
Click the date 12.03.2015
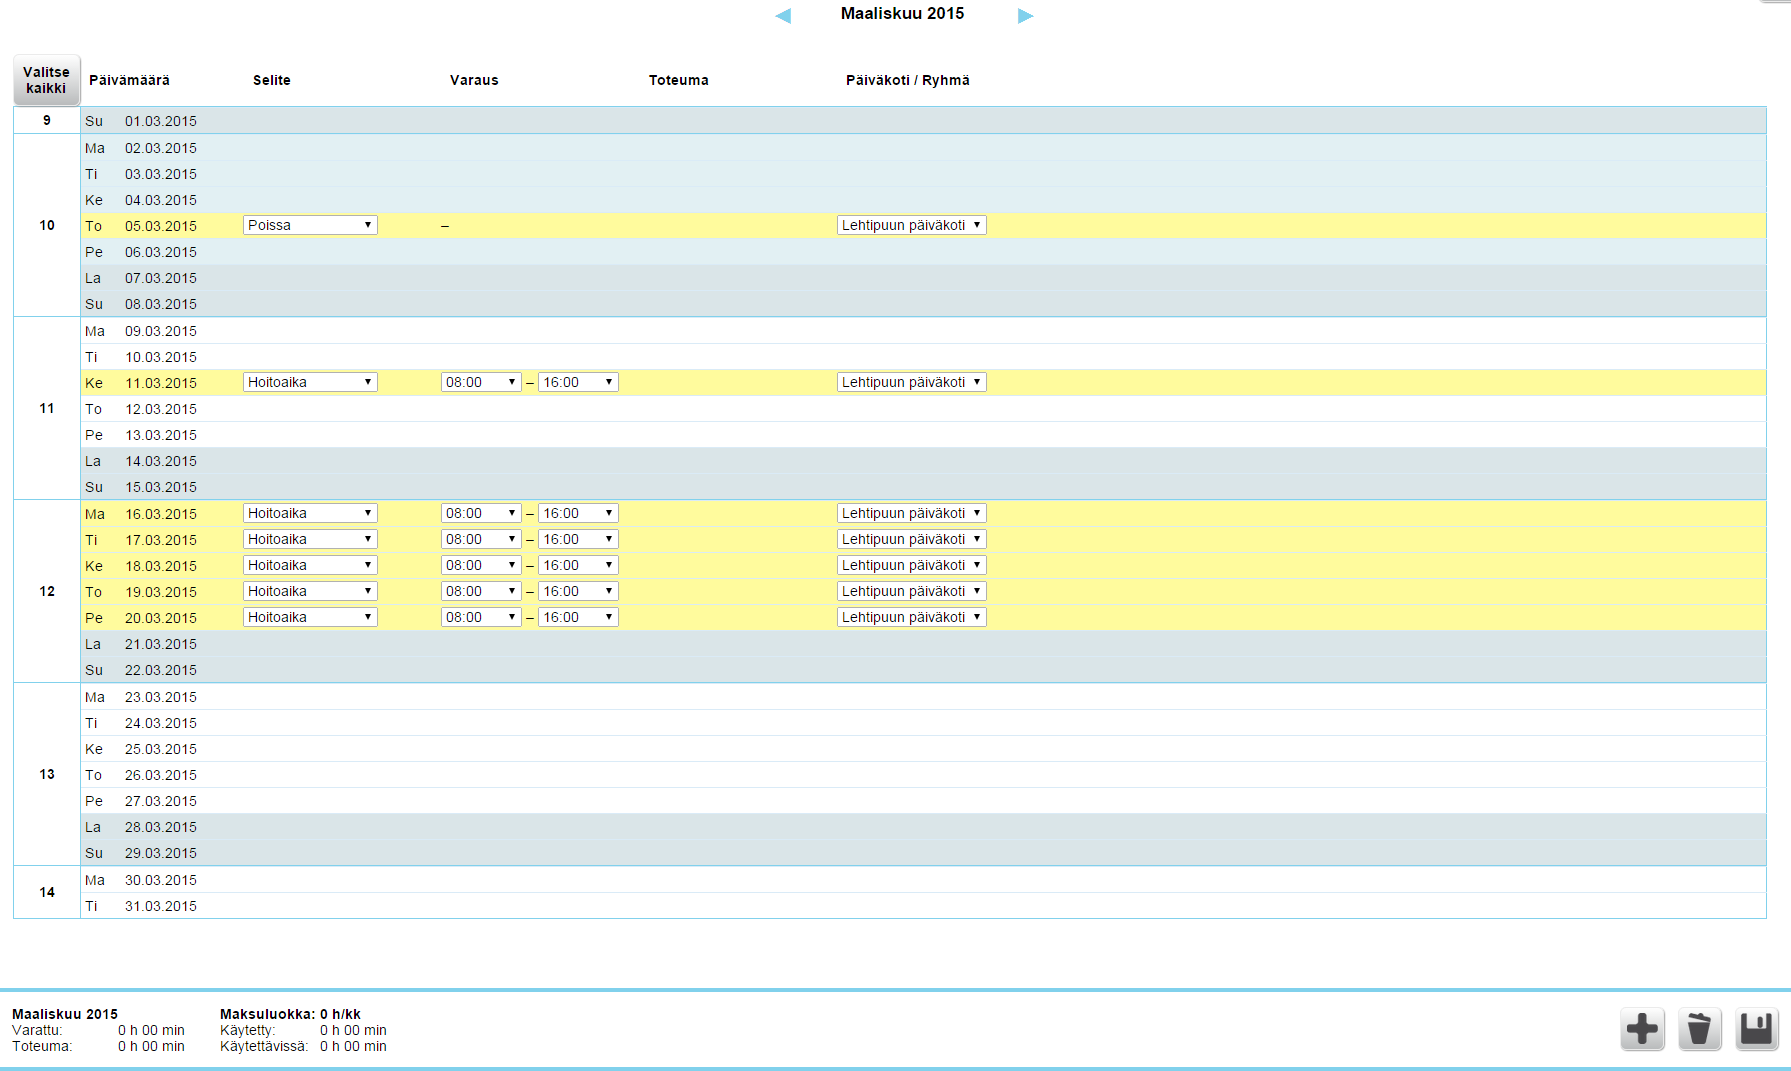161,409
